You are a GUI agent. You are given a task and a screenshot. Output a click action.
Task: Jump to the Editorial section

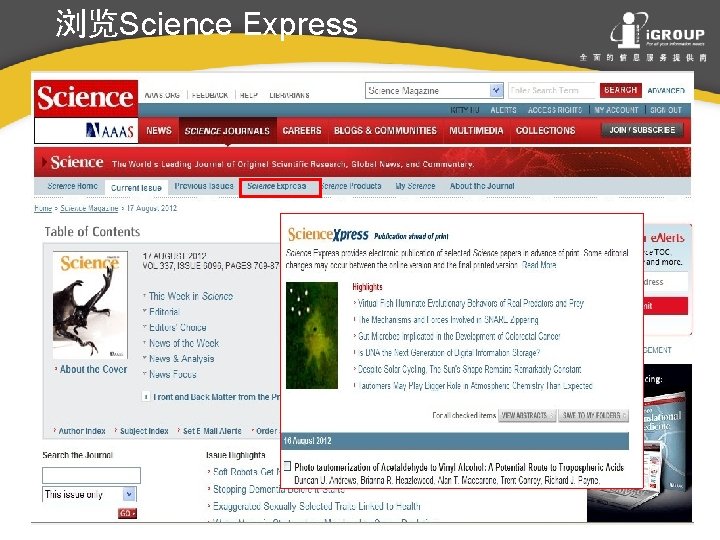pos(164,312)
